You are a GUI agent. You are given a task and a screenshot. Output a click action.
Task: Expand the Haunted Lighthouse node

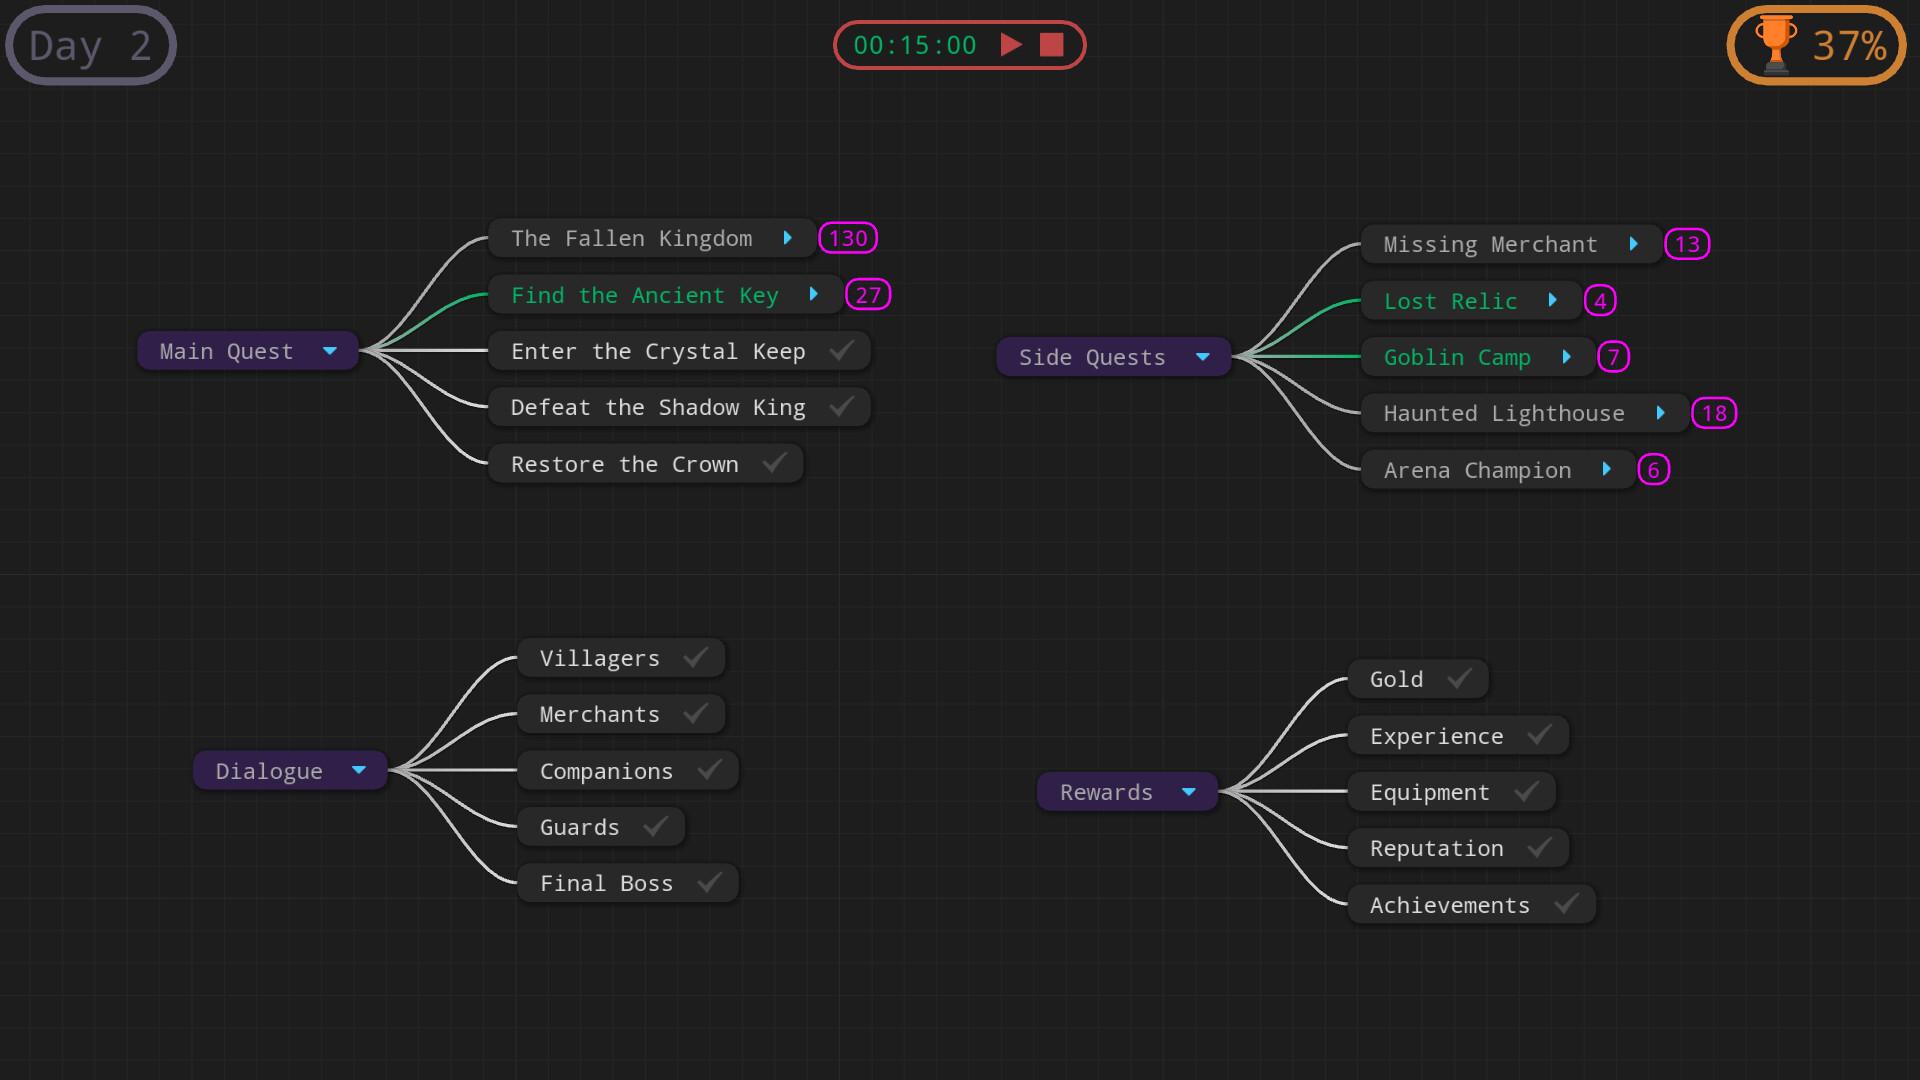coord(1661,413)
